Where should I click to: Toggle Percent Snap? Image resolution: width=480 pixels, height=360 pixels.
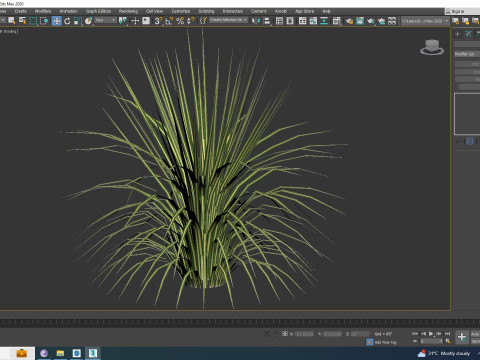click(180, 21)
